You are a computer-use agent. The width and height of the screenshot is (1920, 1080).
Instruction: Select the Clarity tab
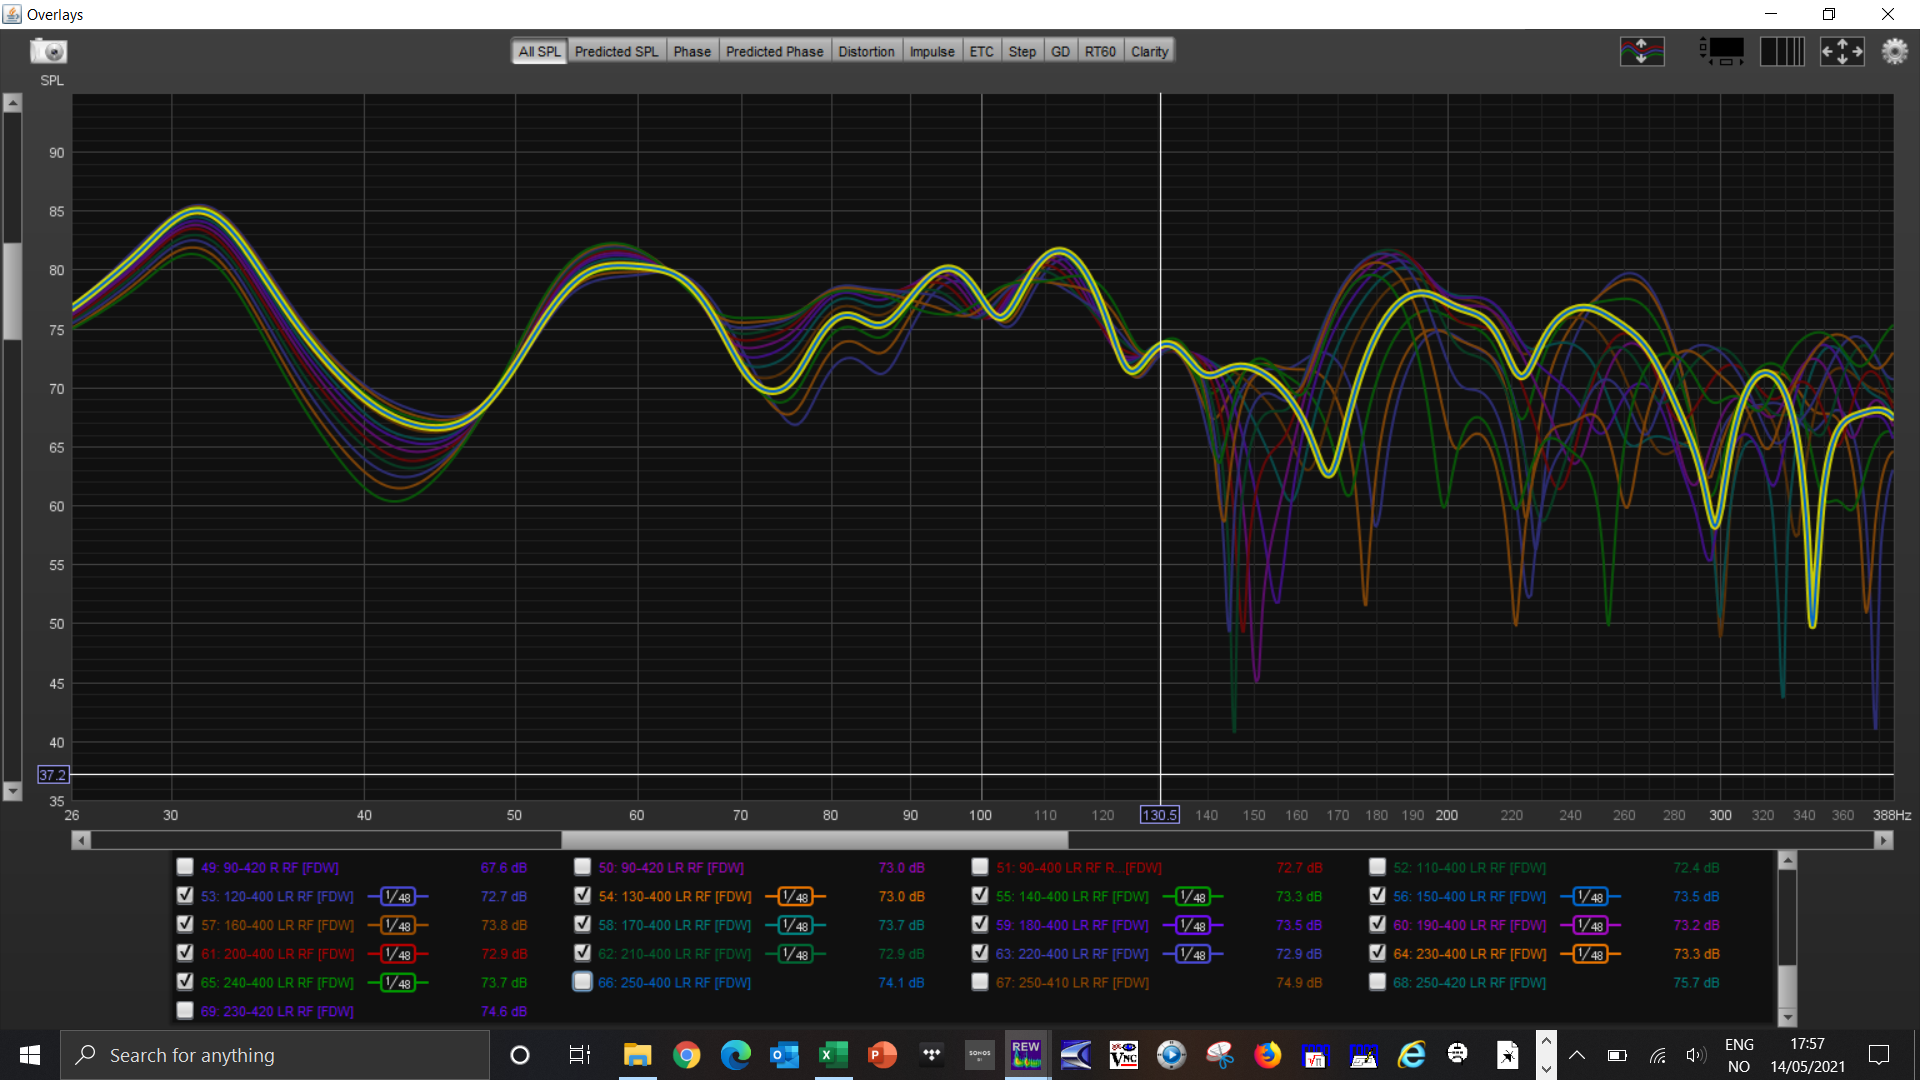[x=1149, y=51]
